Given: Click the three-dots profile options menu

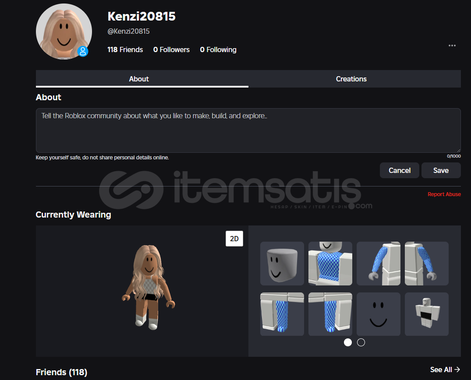Looking at the screenshot, I should 452,45.
